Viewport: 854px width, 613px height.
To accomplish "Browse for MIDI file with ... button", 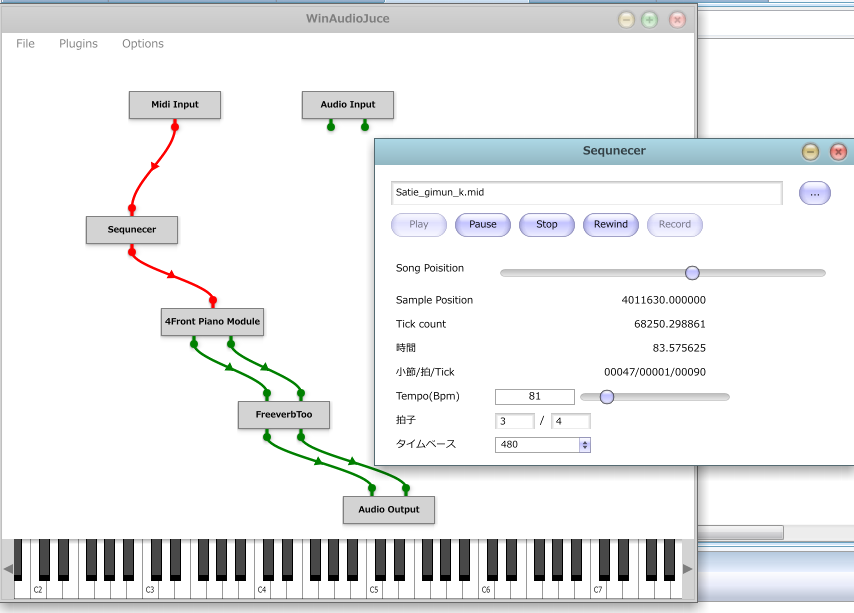I will coord(814,193).
